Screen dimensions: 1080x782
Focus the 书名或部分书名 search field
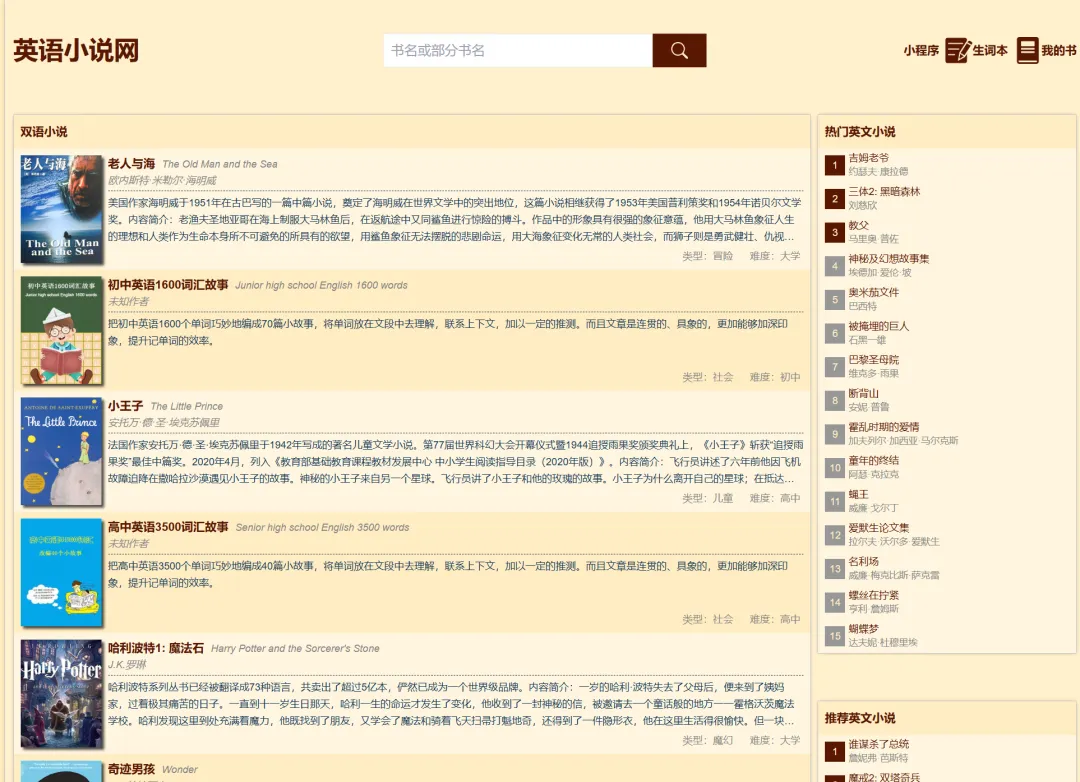click(x=518, y=50)
